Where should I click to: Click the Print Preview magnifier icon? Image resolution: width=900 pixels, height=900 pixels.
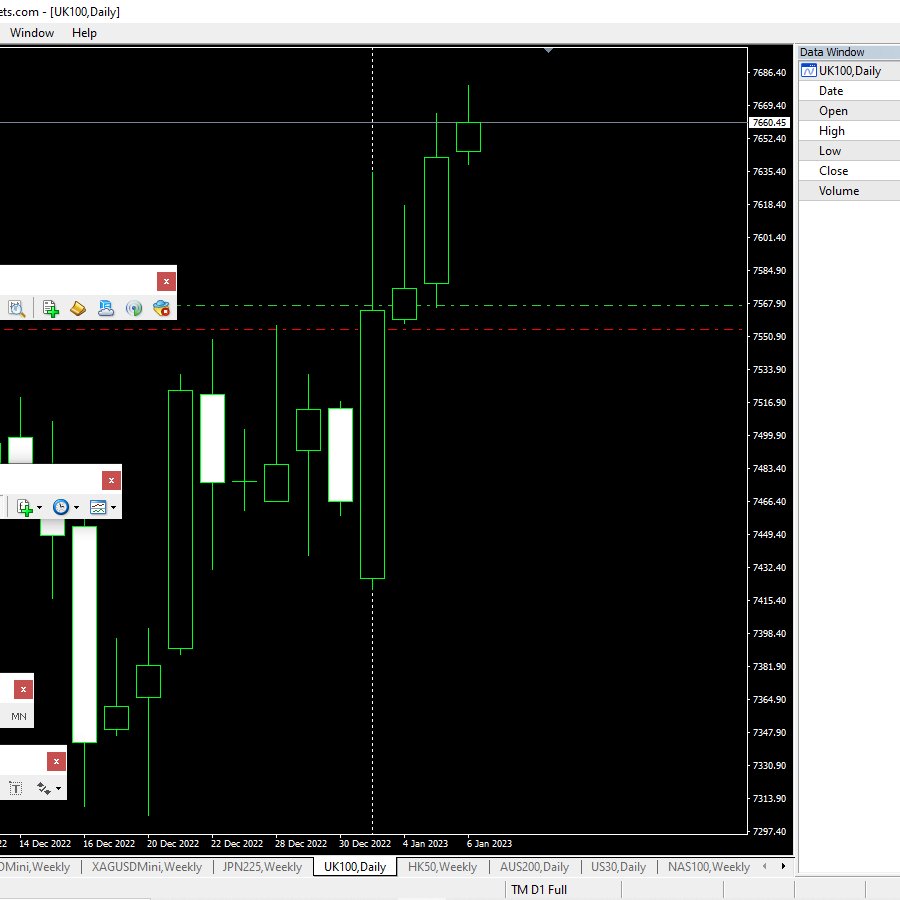click(16, 308)
